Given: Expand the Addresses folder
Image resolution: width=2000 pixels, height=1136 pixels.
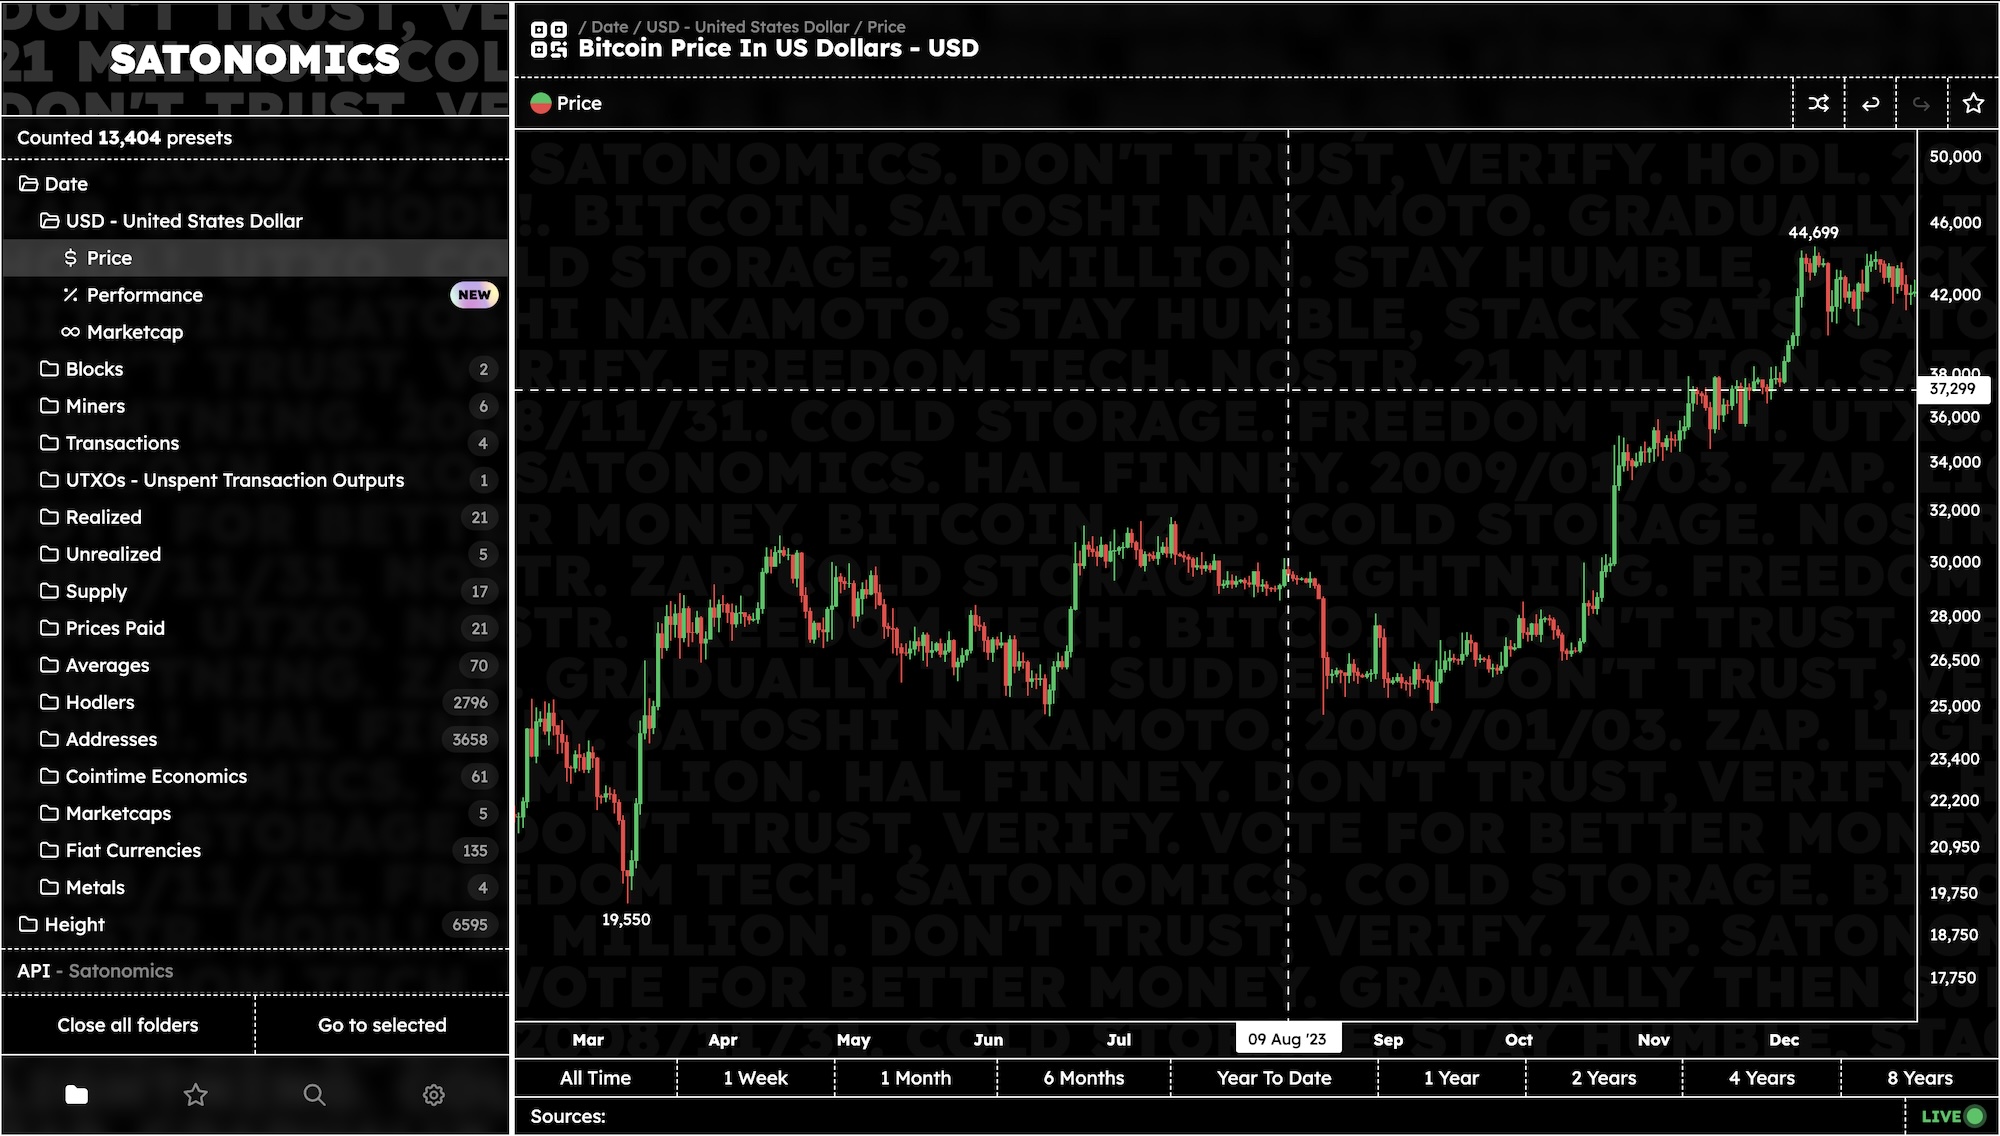Looking at the screenshot, I should click(255, 739).
